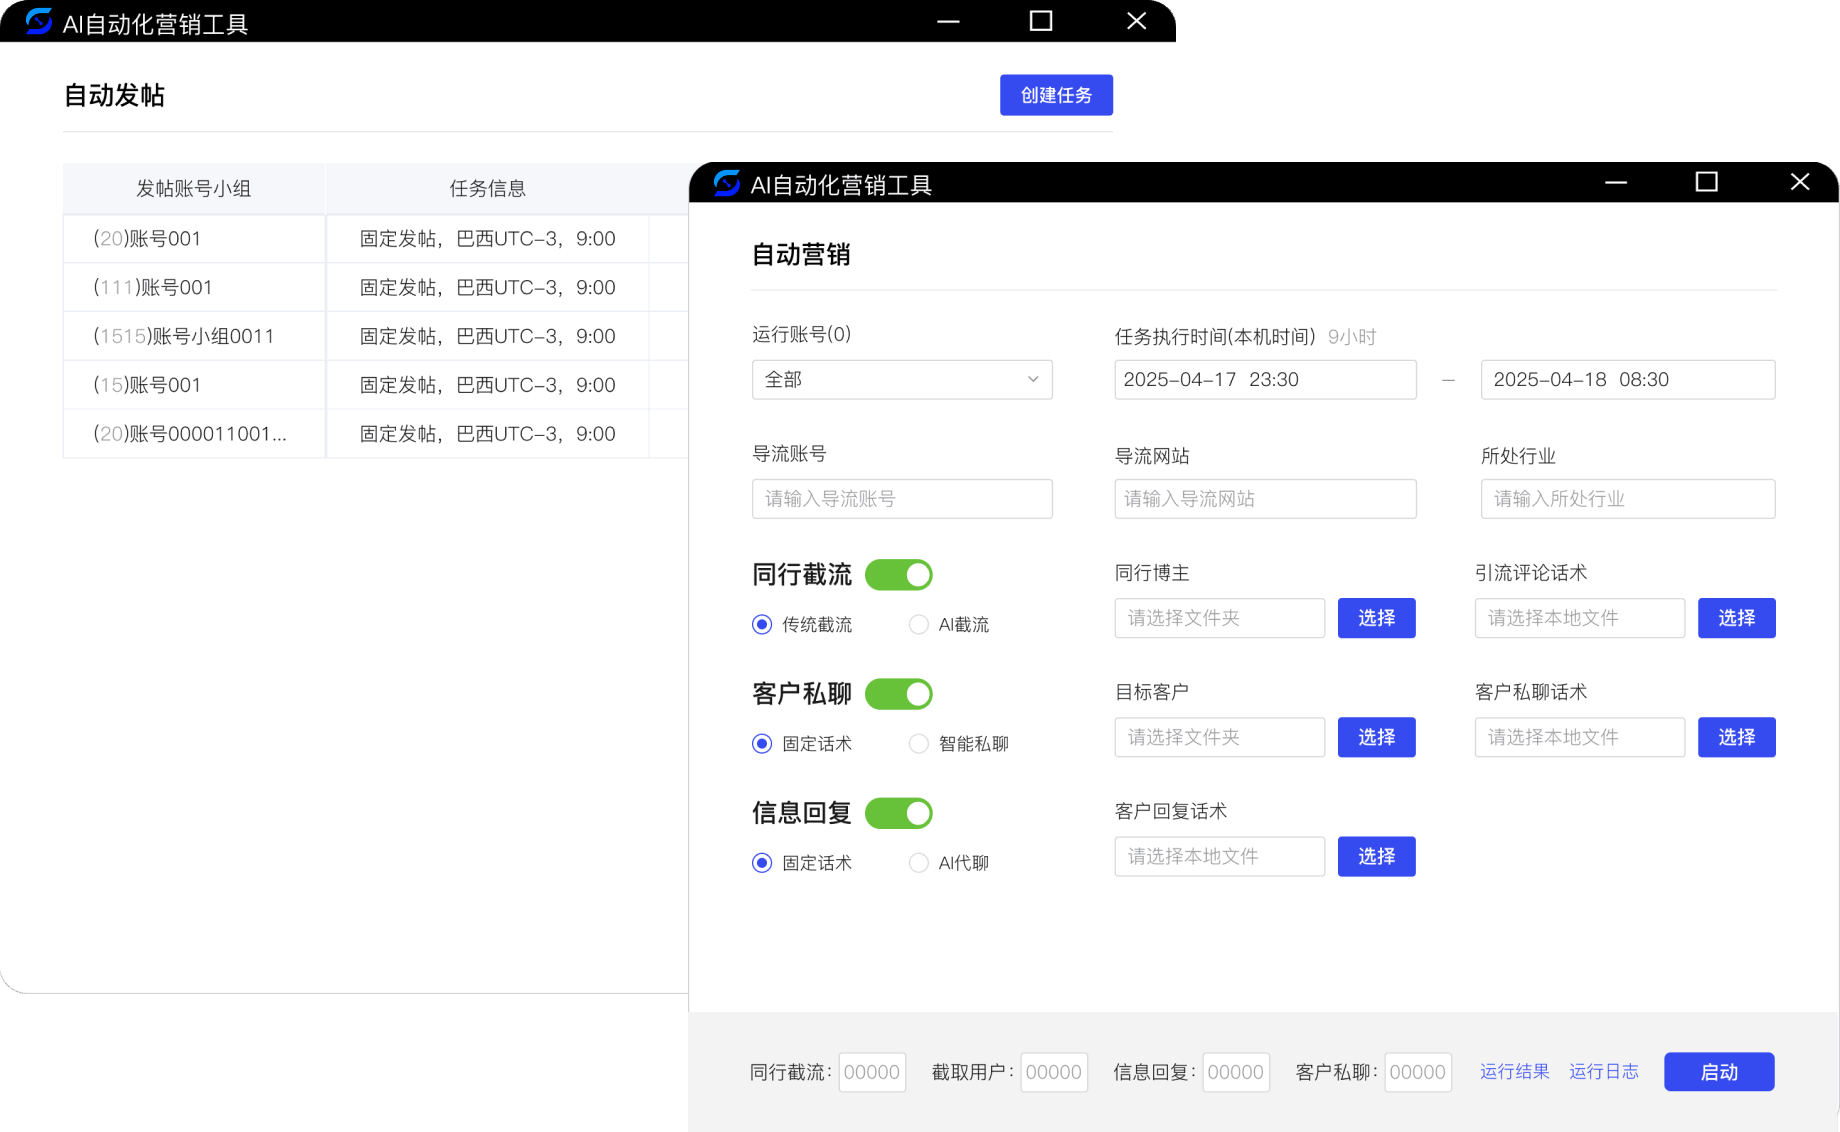
Task: Open the start time picker 2025-04-17 23:30
Action: point(1264,380)
